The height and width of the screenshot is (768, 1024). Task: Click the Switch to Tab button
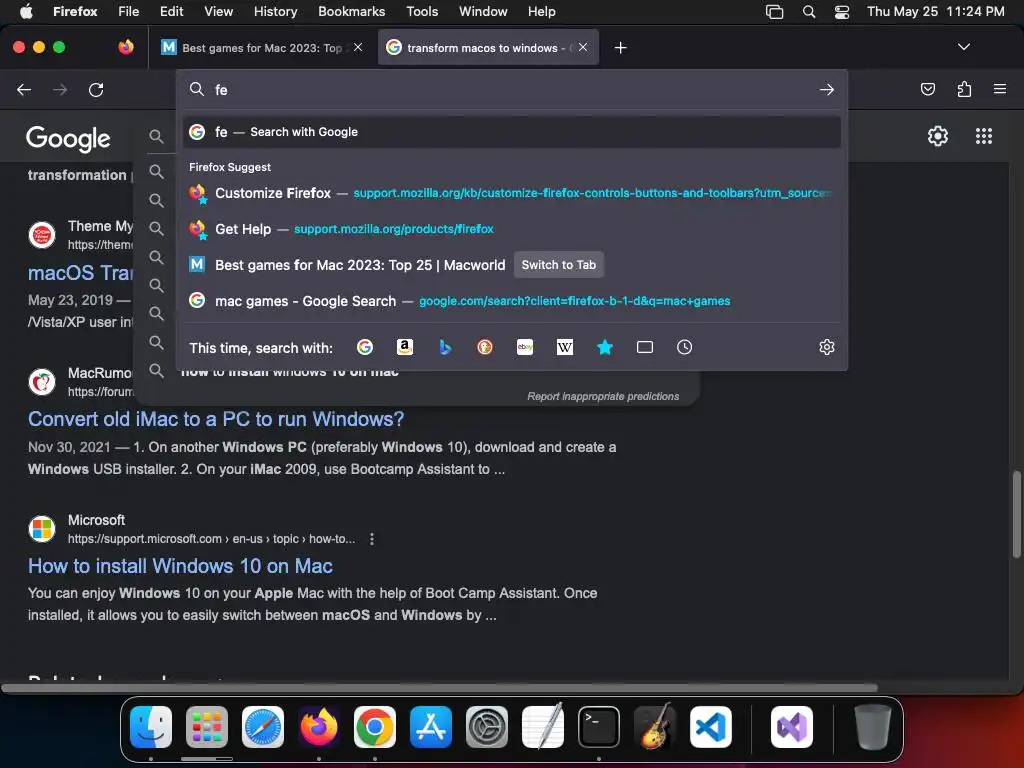click(558, 264)
